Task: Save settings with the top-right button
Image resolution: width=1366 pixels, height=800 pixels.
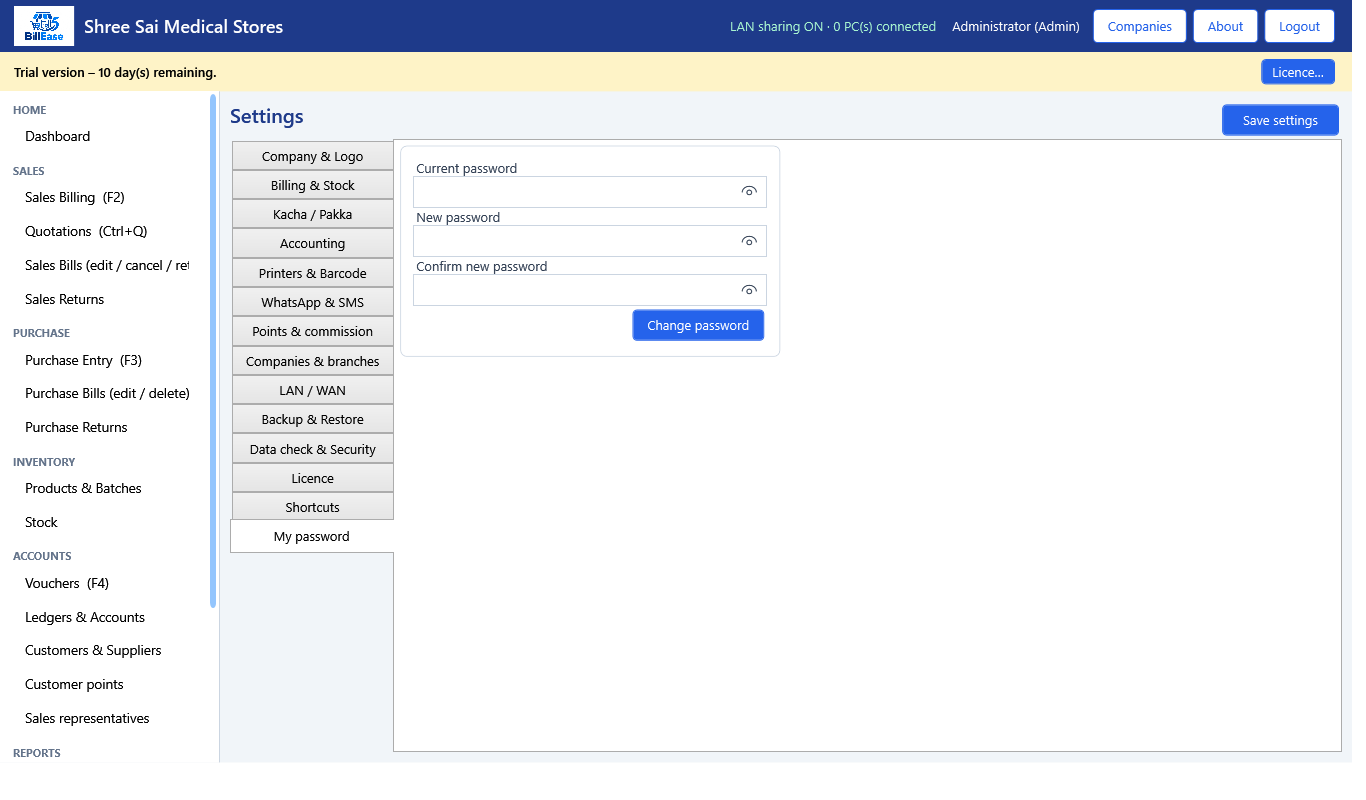Action: click(1280, 120)
